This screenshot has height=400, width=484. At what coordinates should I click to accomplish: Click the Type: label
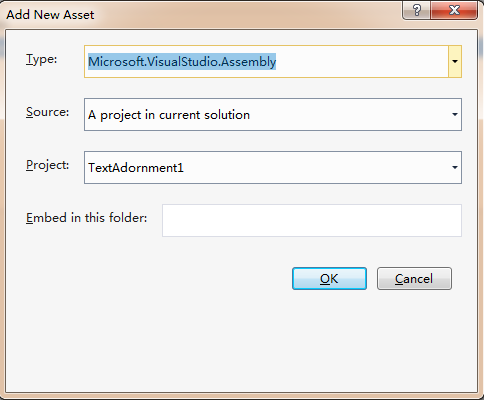pos(42,59)
